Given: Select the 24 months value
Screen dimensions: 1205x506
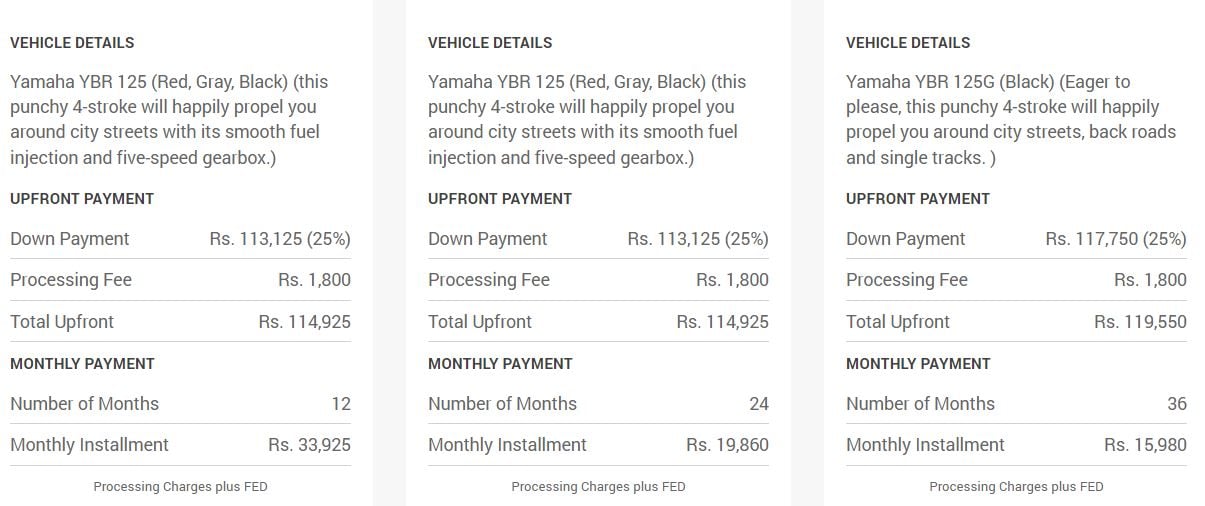Looking at the screenshot, I should (x=759, y=404).
